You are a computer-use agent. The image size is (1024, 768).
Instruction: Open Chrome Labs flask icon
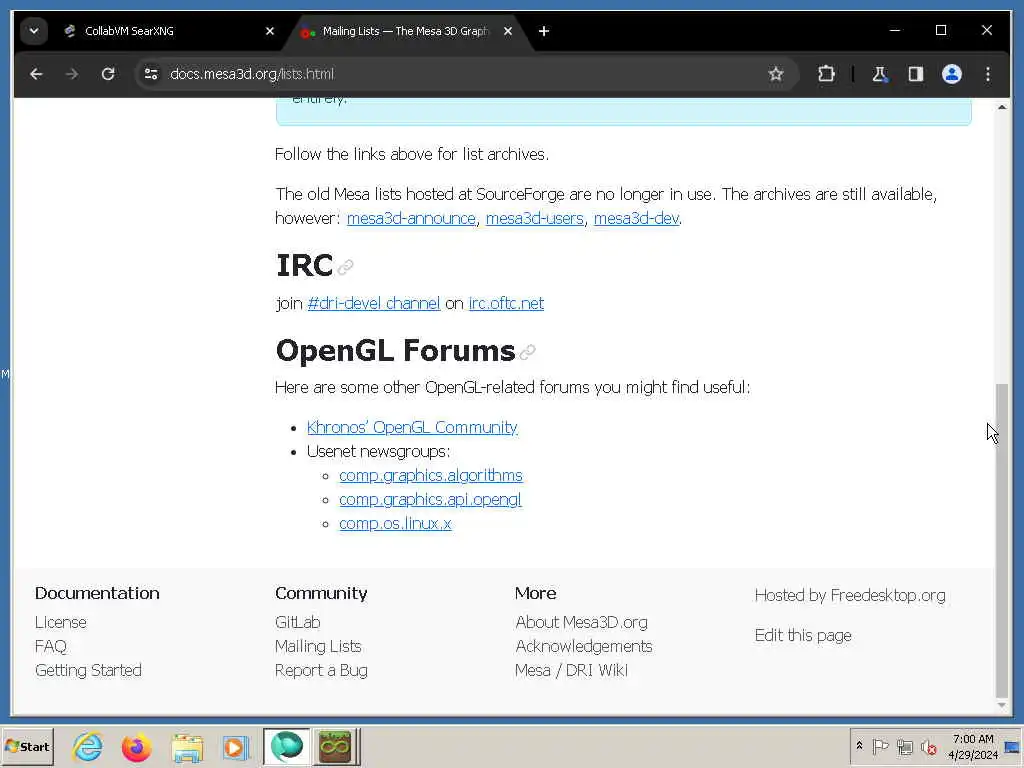pyautogui.click(x=880, y=74)
